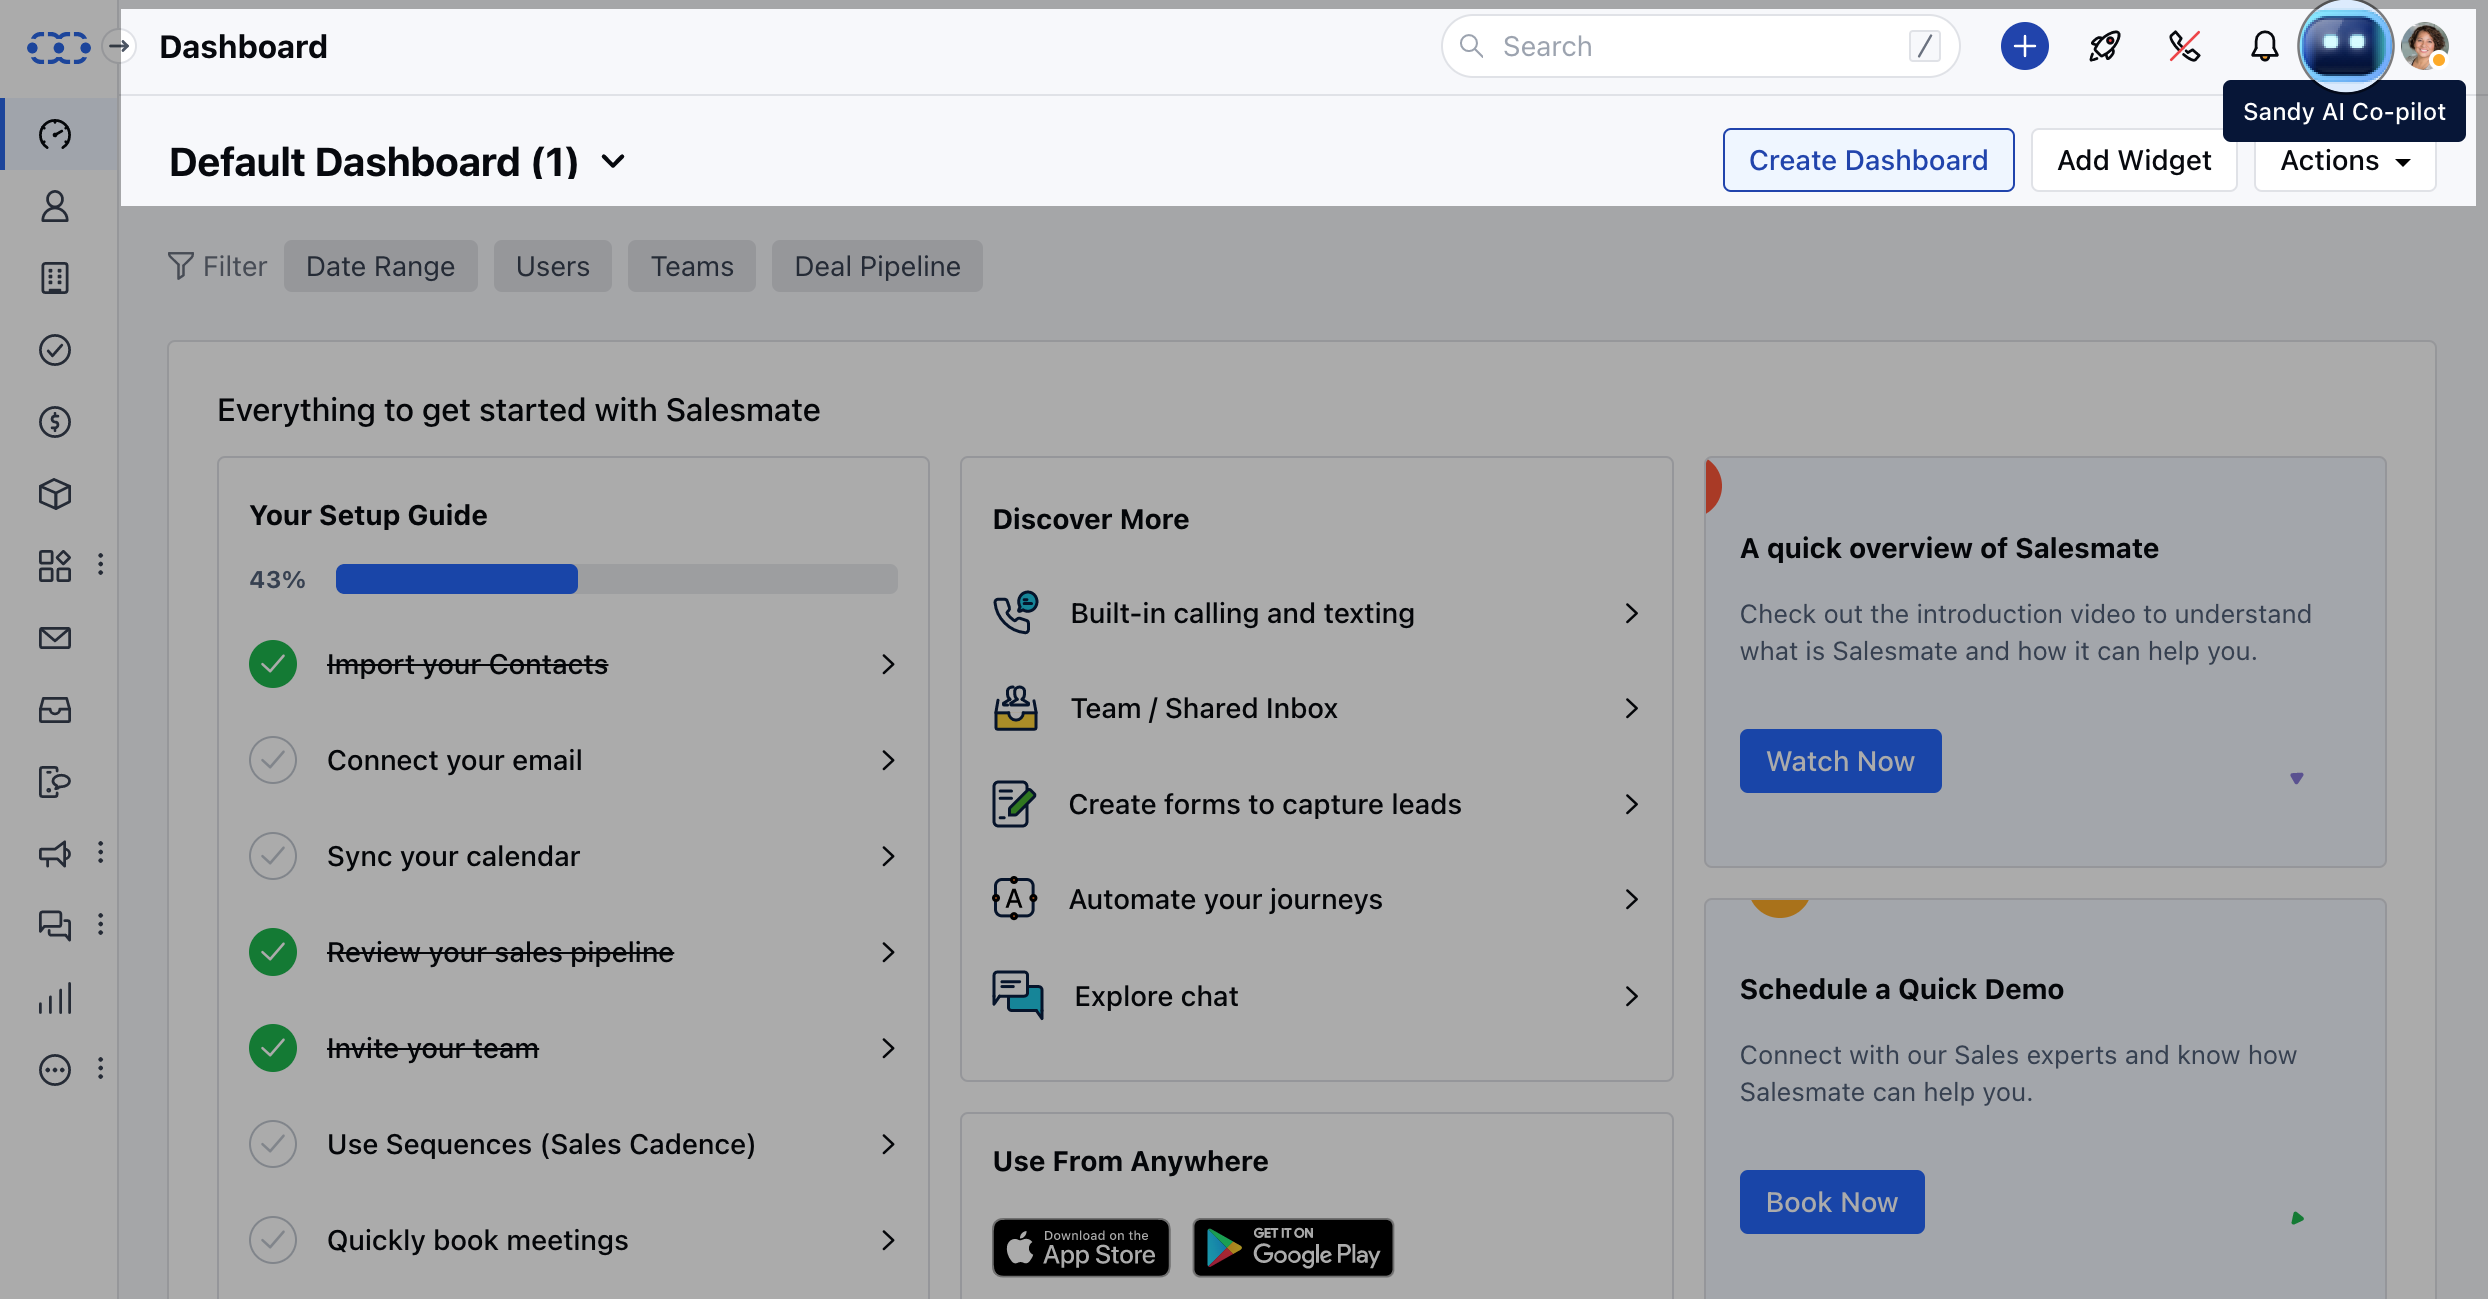Open Products cube icon in sidebar
2488x1299 pixels.
tap(55, 494)
